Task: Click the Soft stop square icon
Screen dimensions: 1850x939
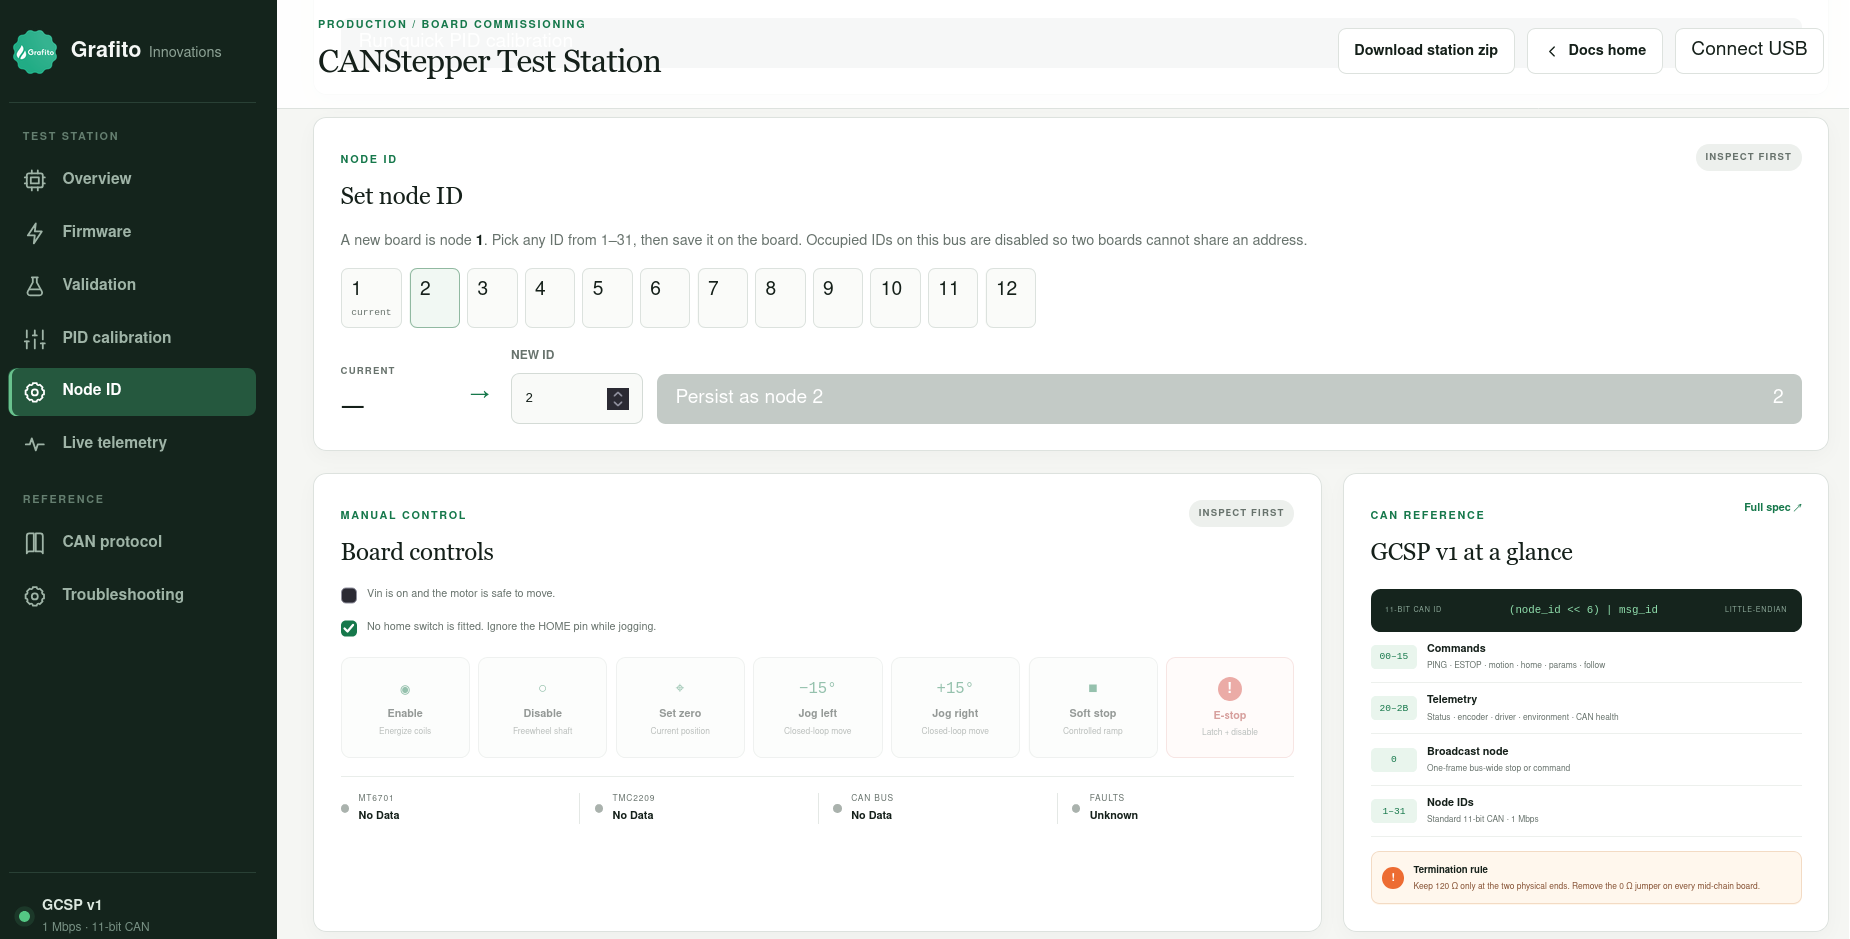Action: 1093,688
